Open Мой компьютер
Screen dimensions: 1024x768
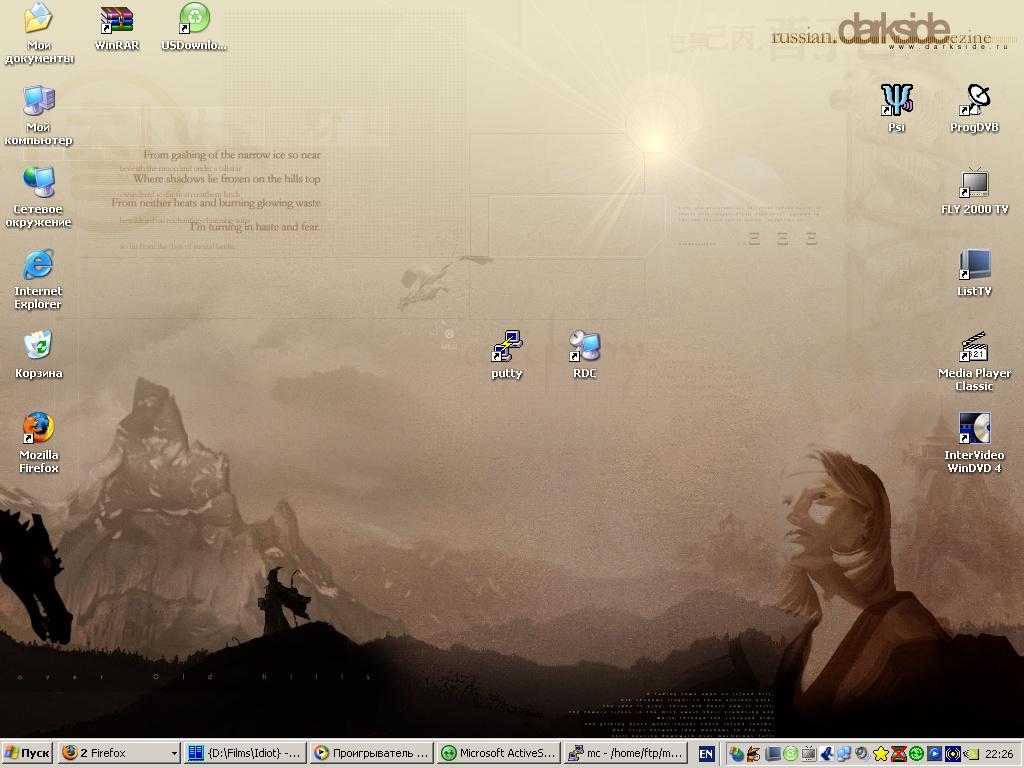click(38, 101)
